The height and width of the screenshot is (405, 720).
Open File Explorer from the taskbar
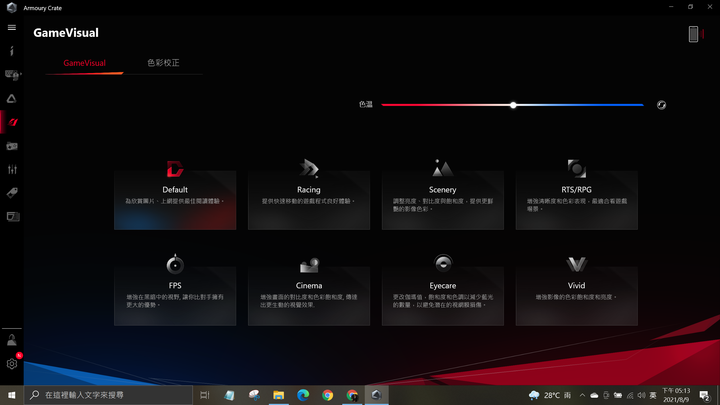tap(278, 395)
